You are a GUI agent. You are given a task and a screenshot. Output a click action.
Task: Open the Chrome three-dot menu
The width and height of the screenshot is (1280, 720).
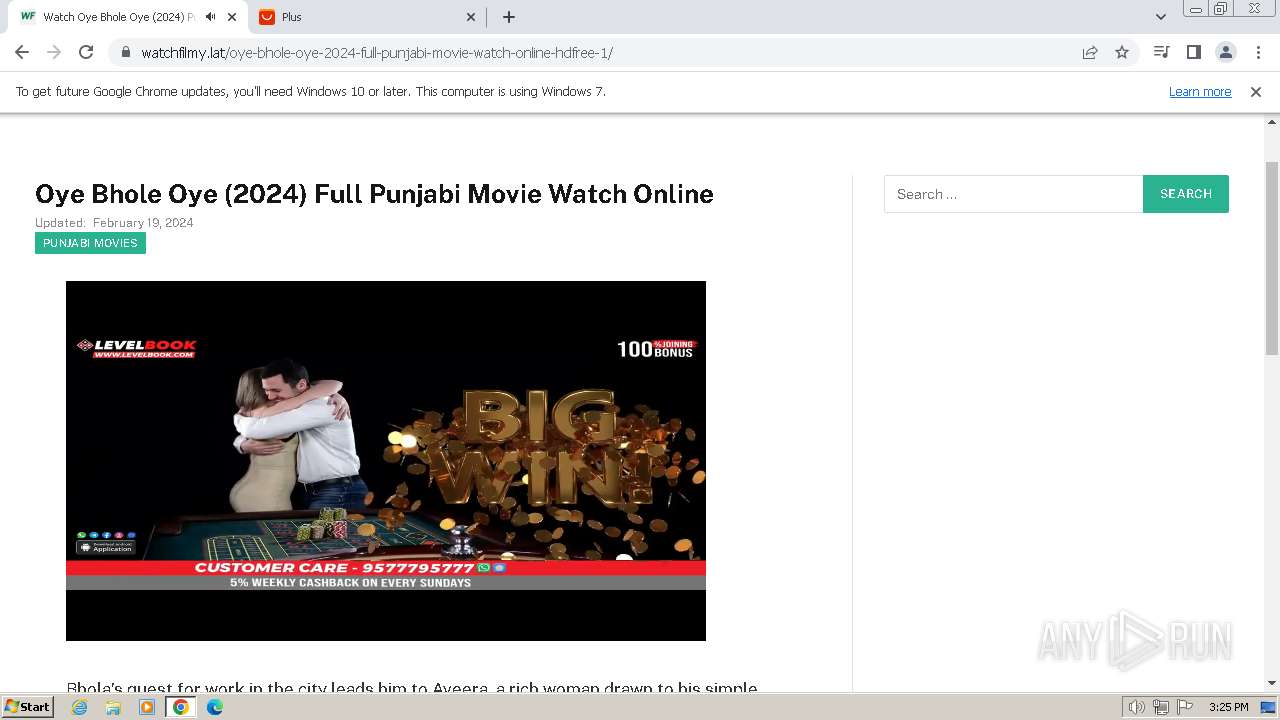click(1258, 52)
